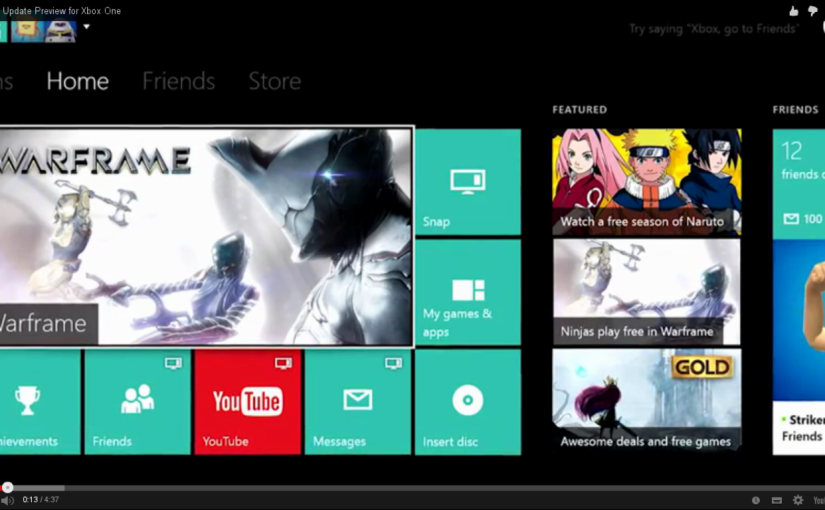This screenshot has height=510, width=825.
Task: Click the video progress bar
Action: pos(412,488)
